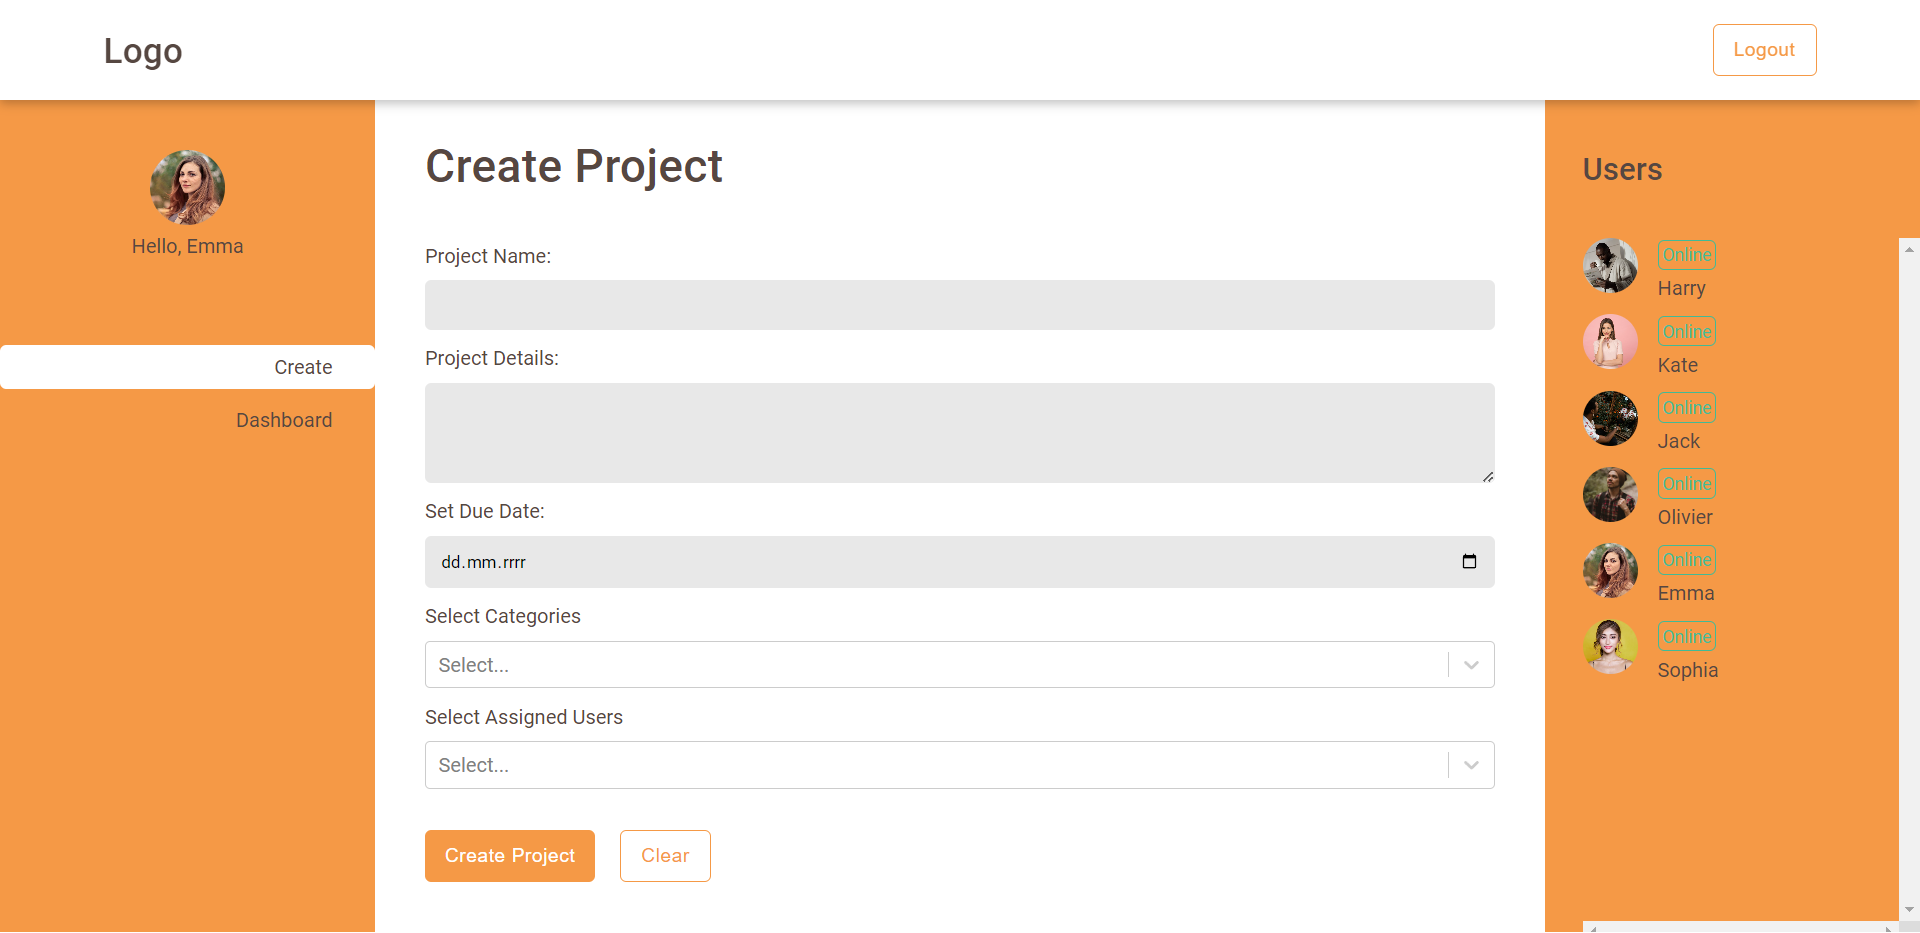Select the Create menu item

303,367
